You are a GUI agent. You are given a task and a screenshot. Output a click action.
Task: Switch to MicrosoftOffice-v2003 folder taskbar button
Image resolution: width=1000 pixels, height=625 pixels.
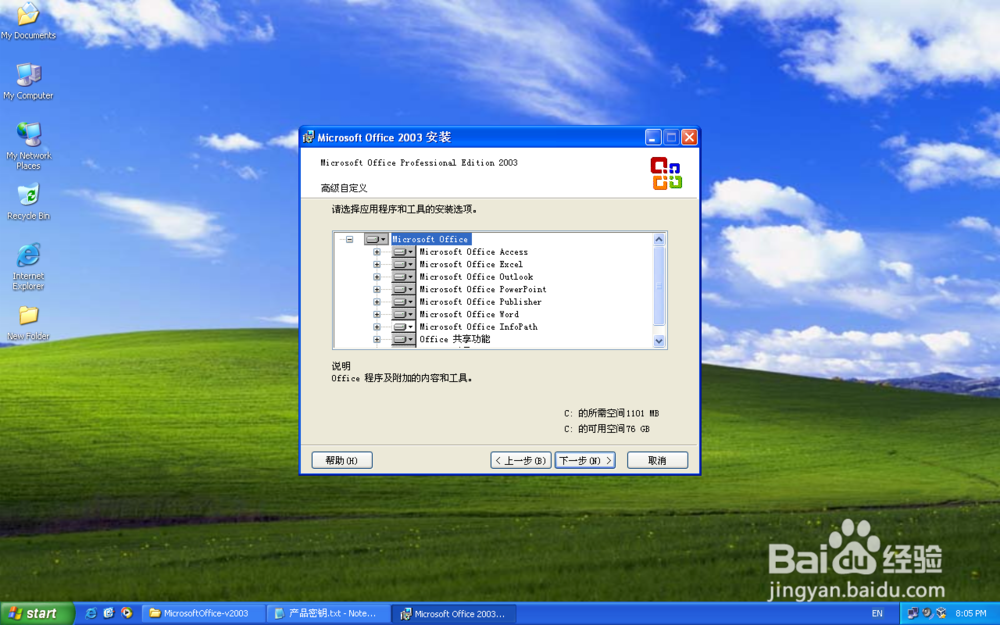click(x=201, y=613)
